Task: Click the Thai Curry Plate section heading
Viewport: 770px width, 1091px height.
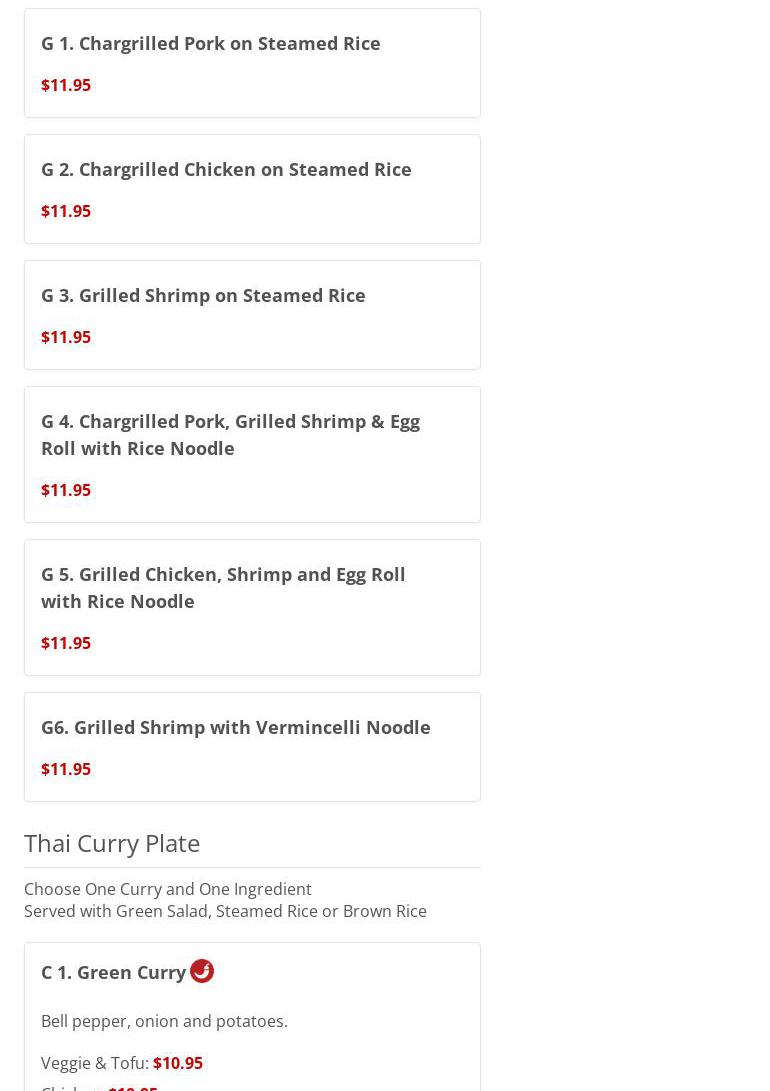Action: click(x=112, y=843)
